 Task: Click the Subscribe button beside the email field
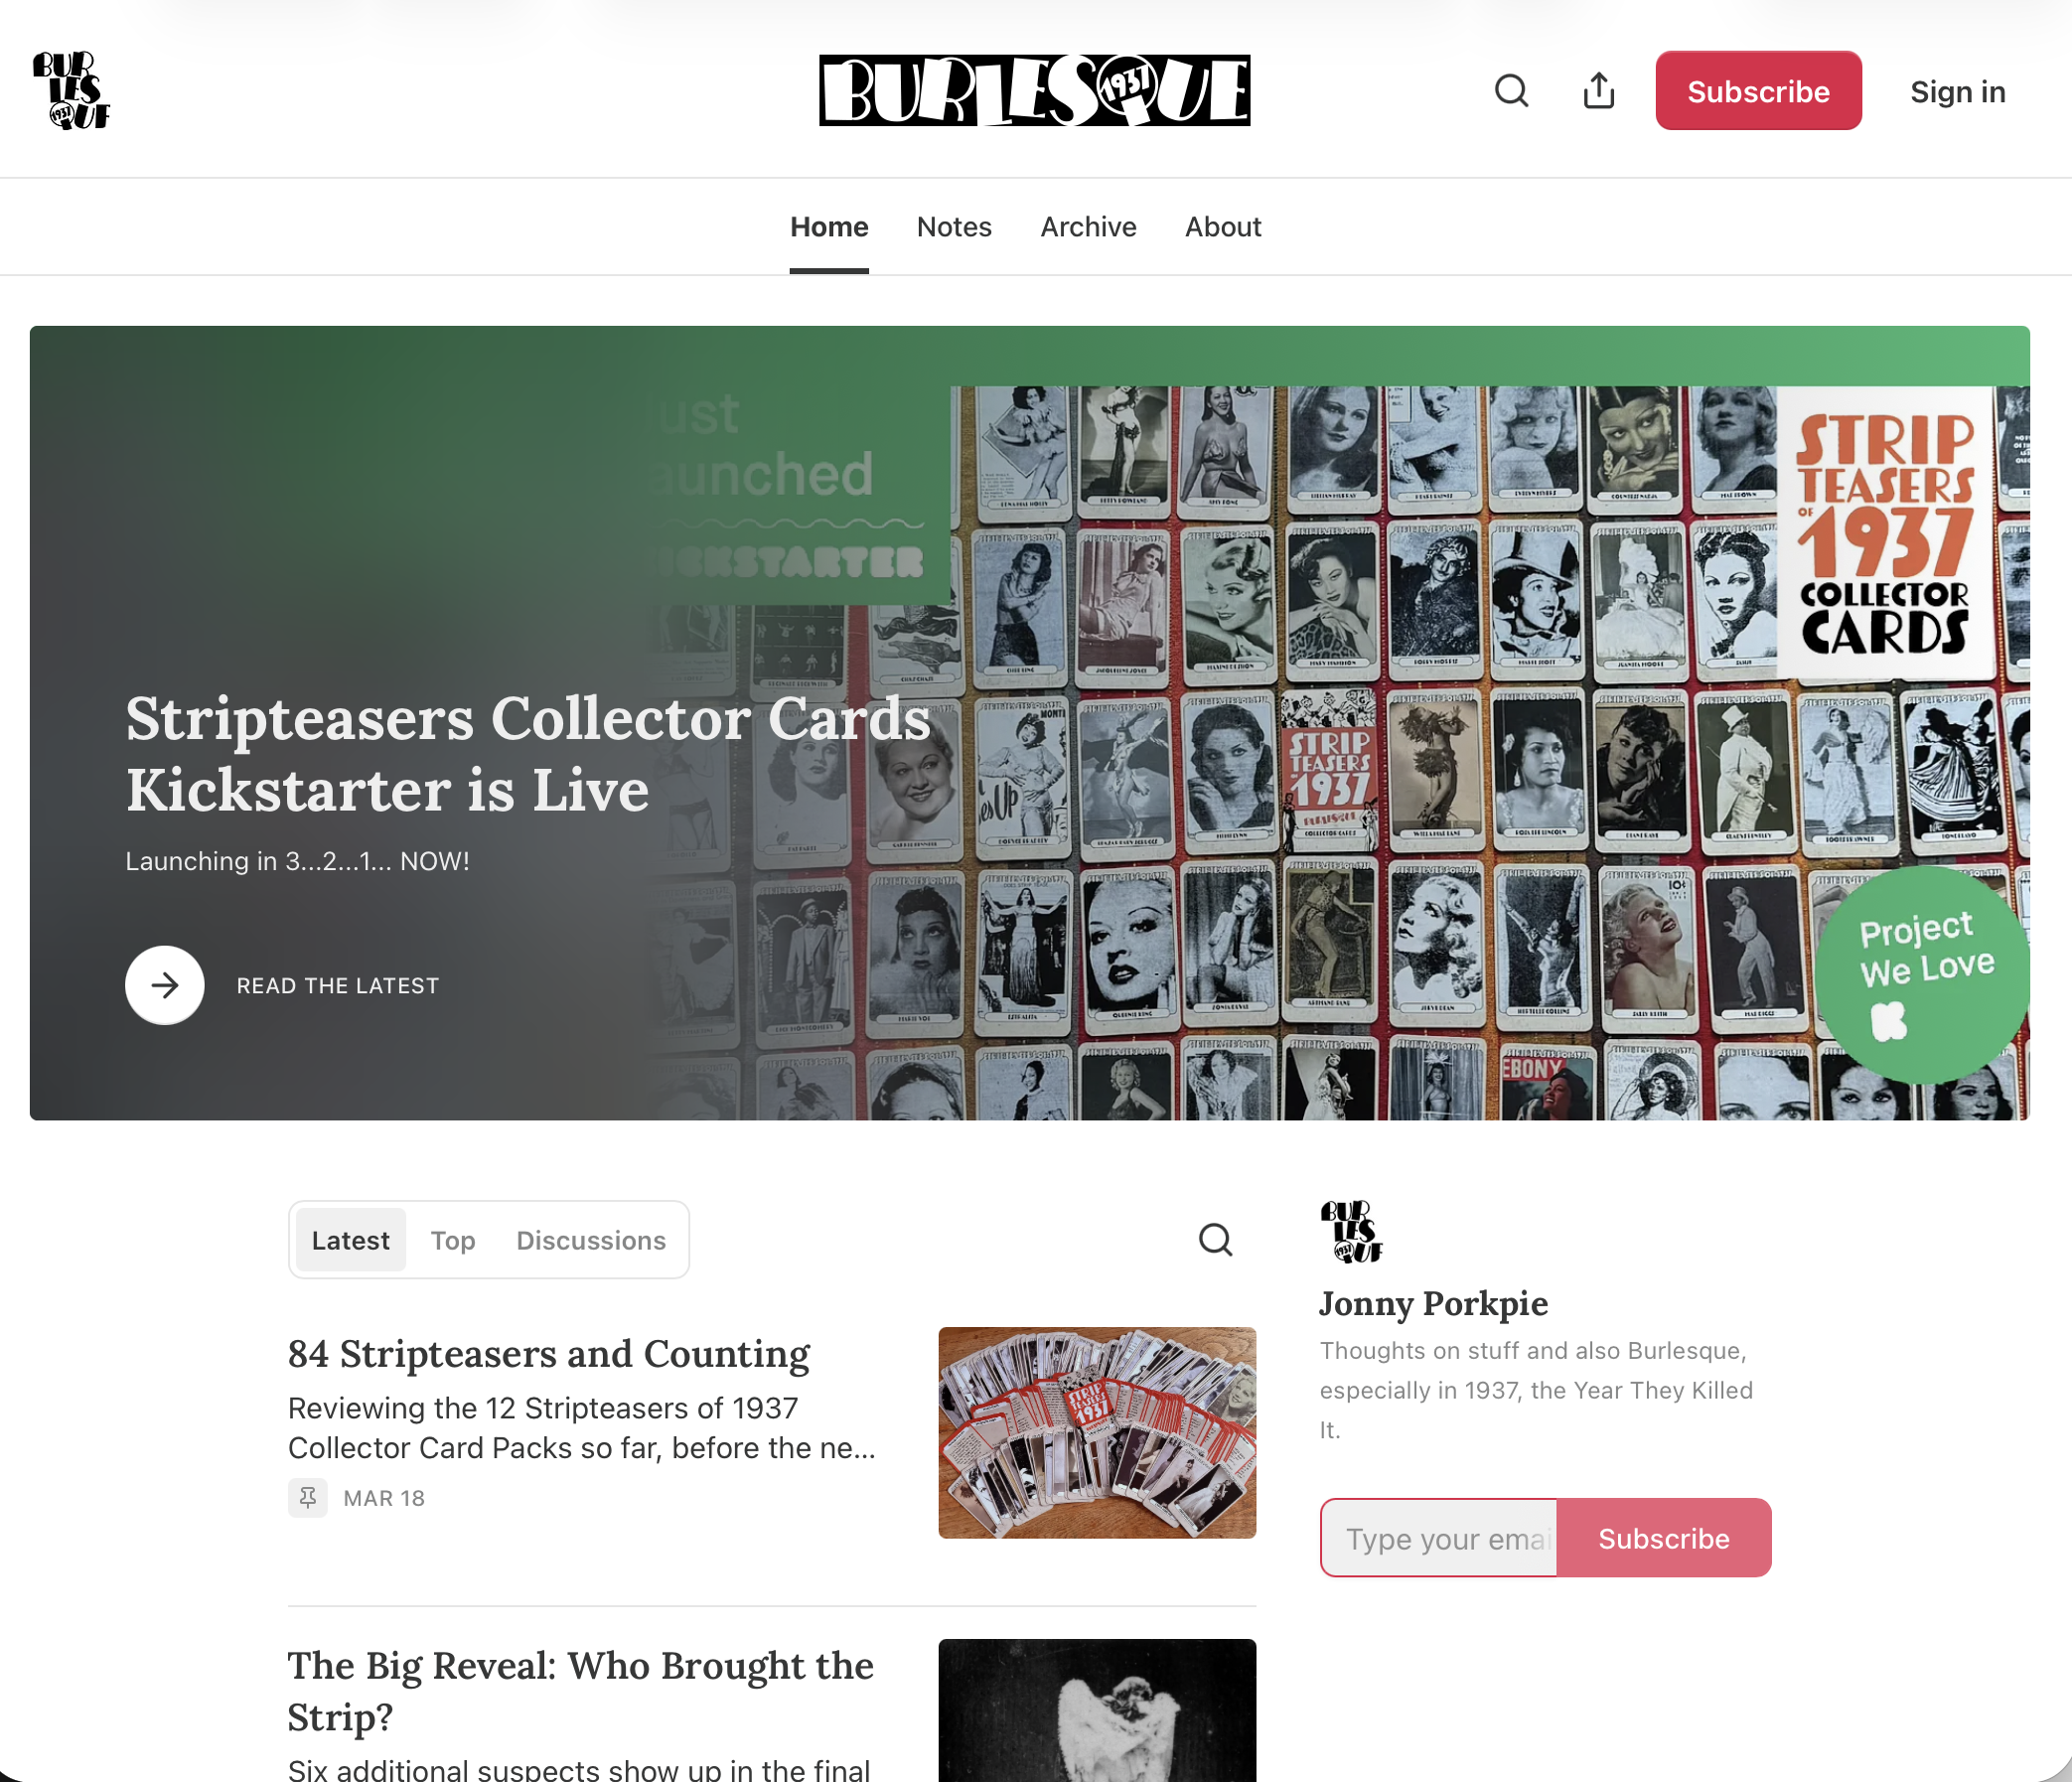pyautogui.click(x=1663, y=1538)
